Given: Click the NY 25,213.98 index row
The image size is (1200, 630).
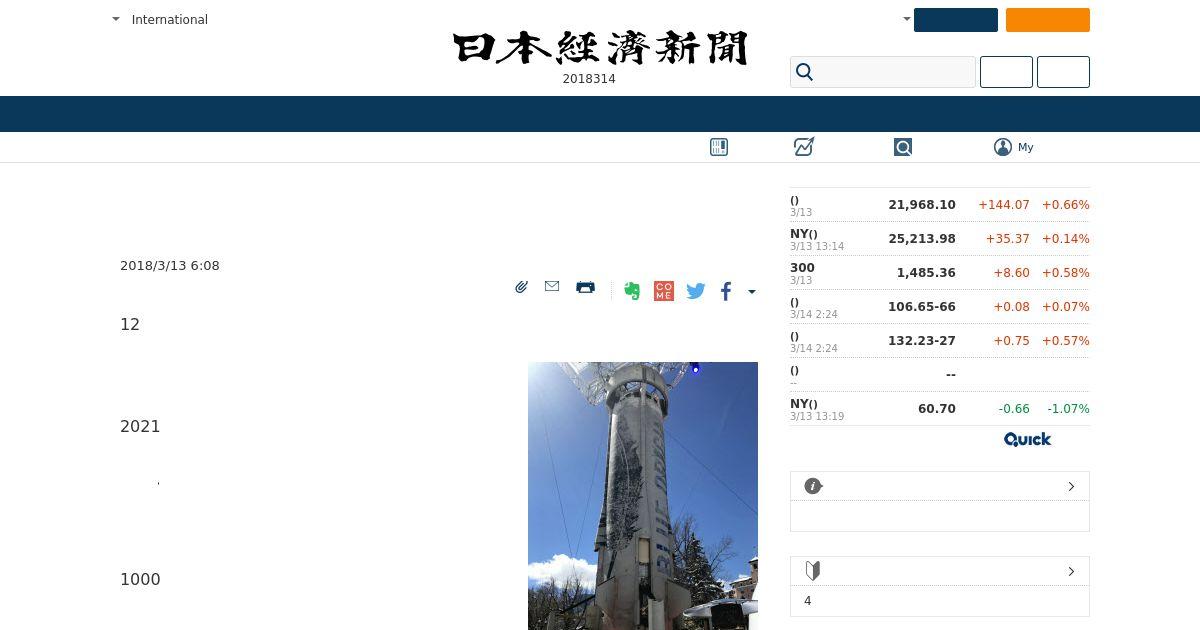Looking at the screenshot, I should 940,239.
